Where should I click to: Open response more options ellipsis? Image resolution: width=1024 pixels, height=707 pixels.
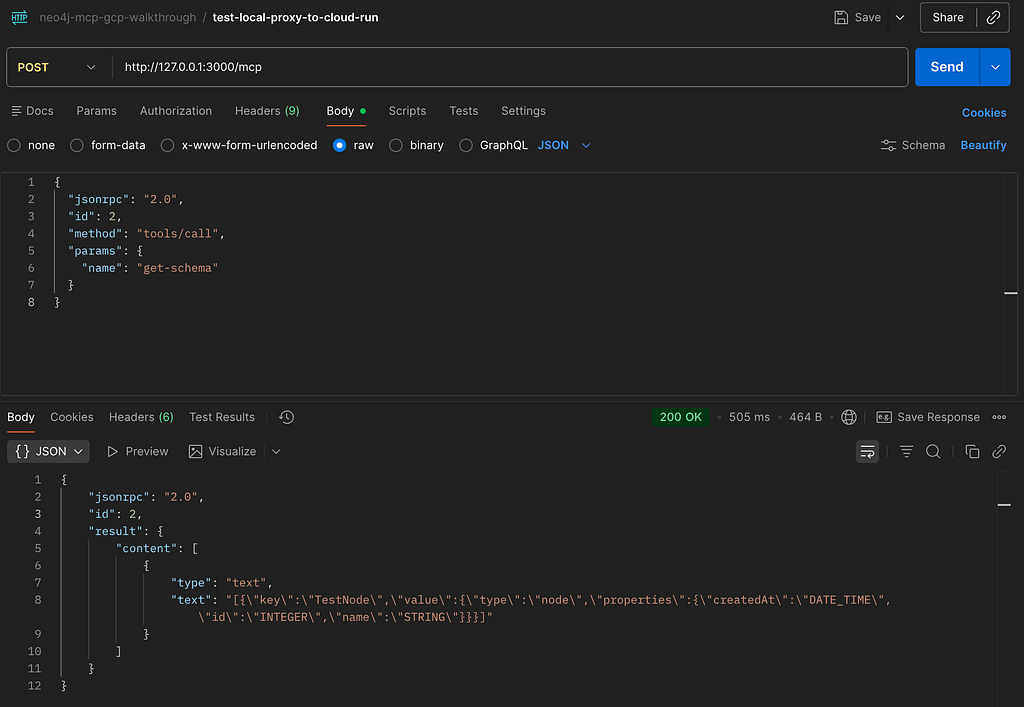[x=999, y=417]
